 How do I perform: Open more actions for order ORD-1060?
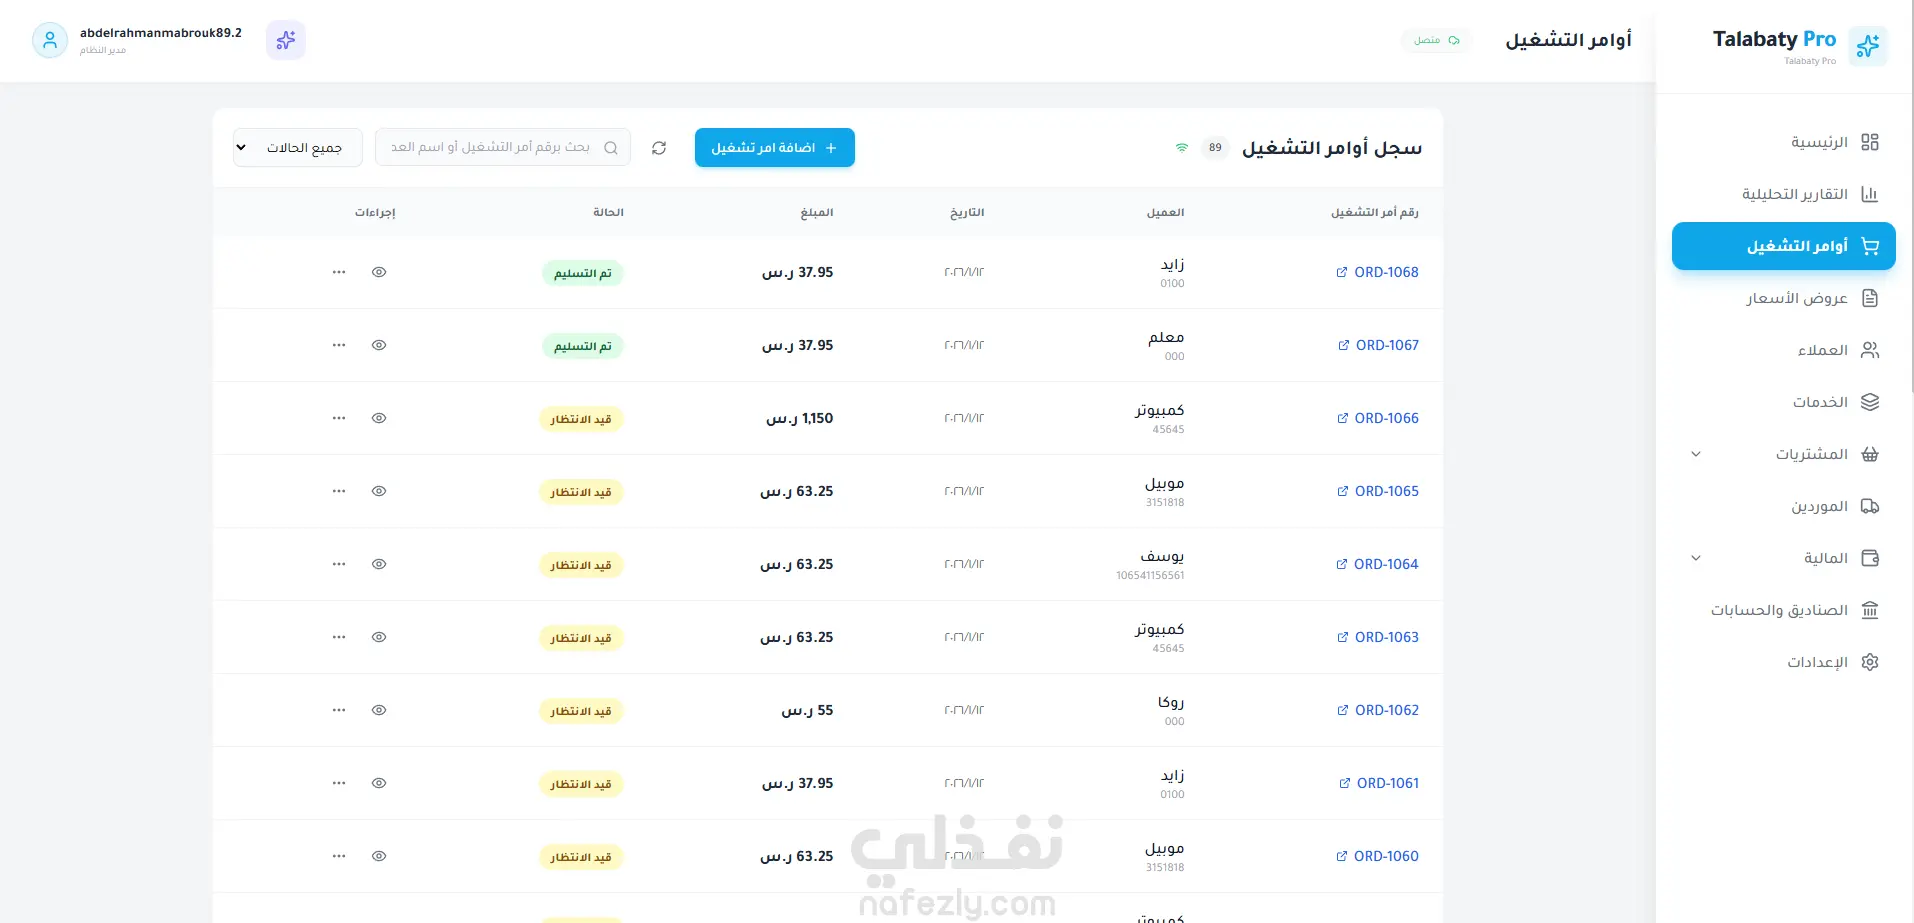click(339, 856)
